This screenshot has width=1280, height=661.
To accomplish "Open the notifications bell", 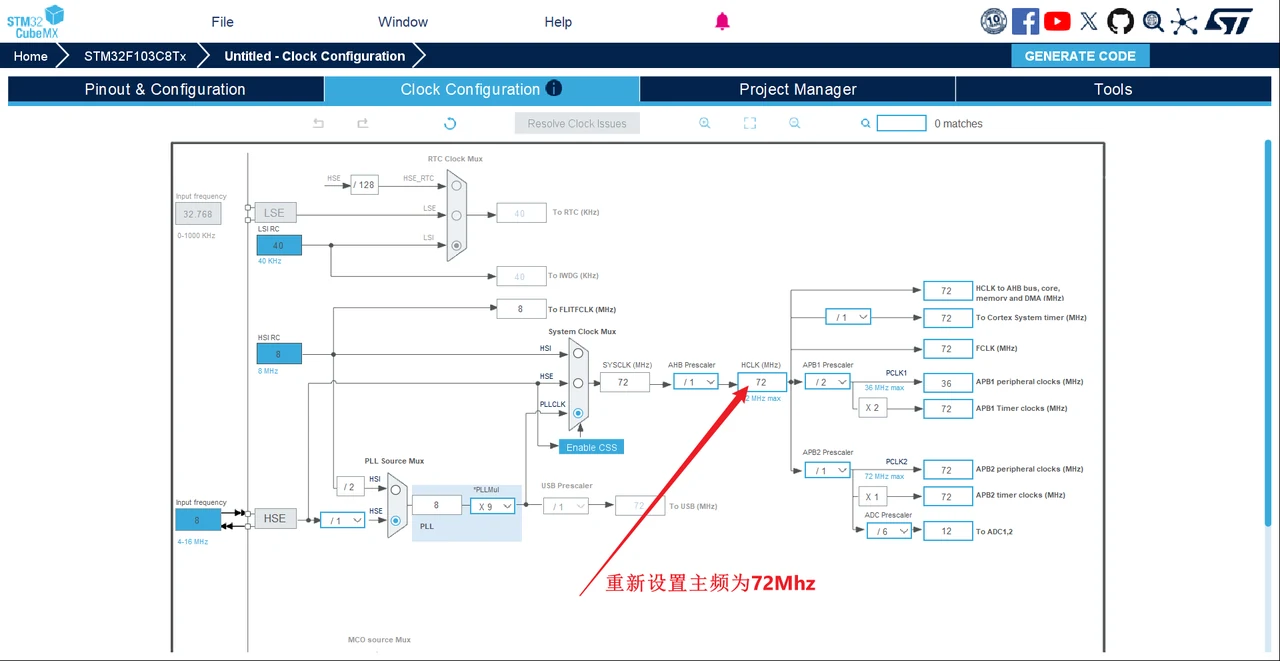I will [722, 22].
